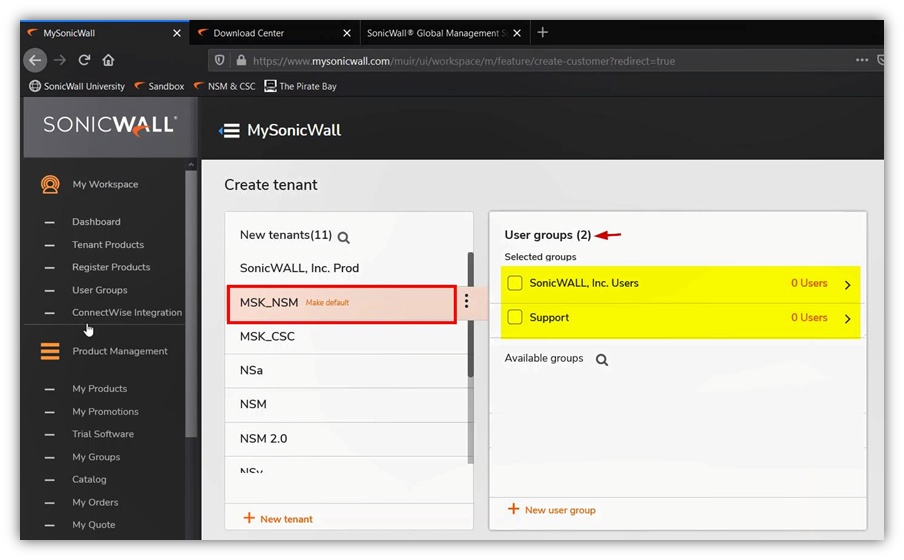Click the shield tracking protection icon
This screenshot has height=560, width=904.
click(219, 61)
